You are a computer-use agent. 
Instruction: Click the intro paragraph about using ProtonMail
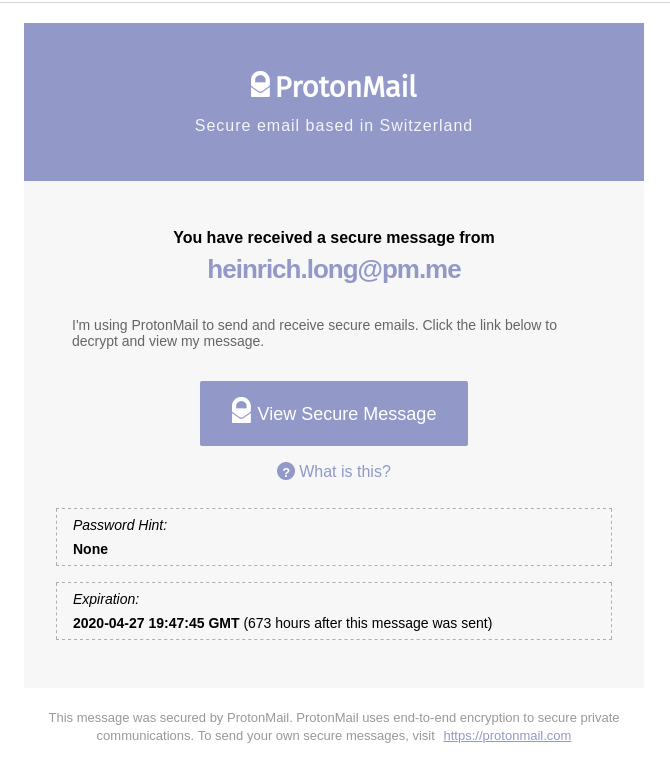[x=314, y=333]
